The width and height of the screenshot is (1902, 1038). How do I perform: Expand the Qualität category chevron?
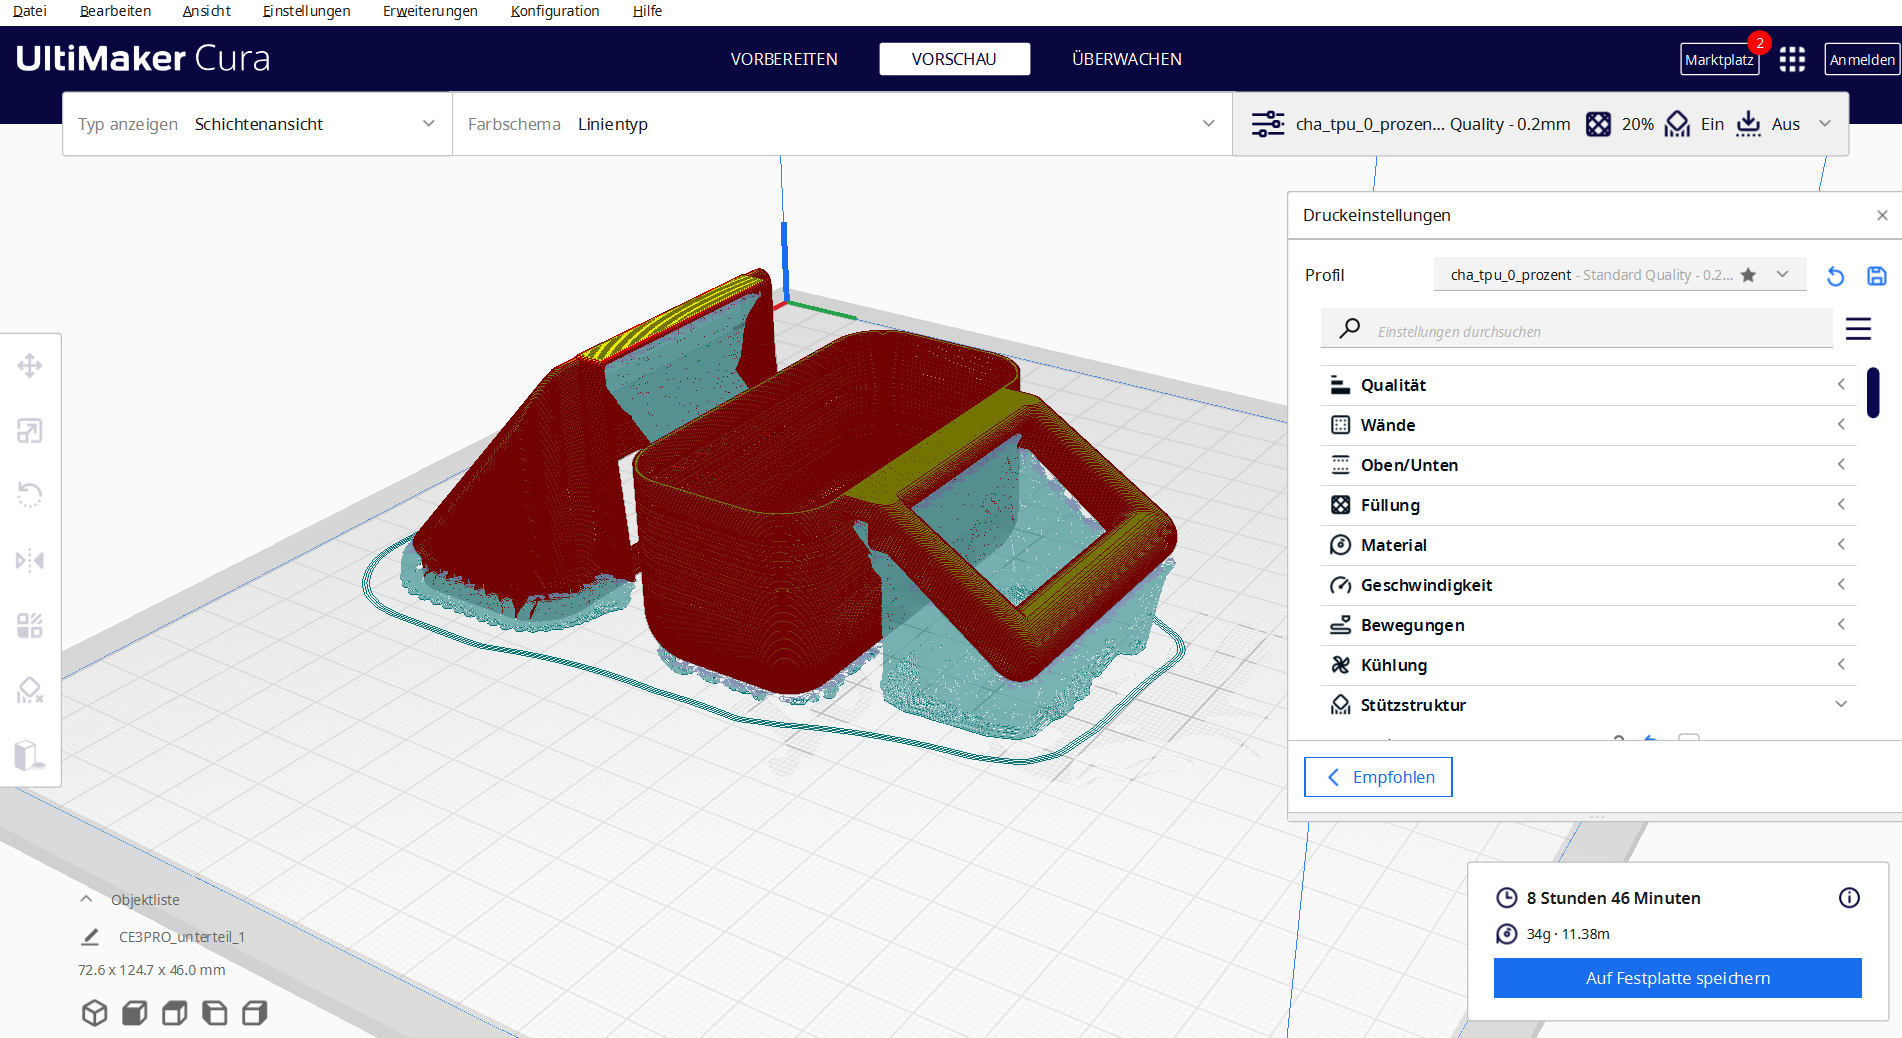[x=1841, y=385]
